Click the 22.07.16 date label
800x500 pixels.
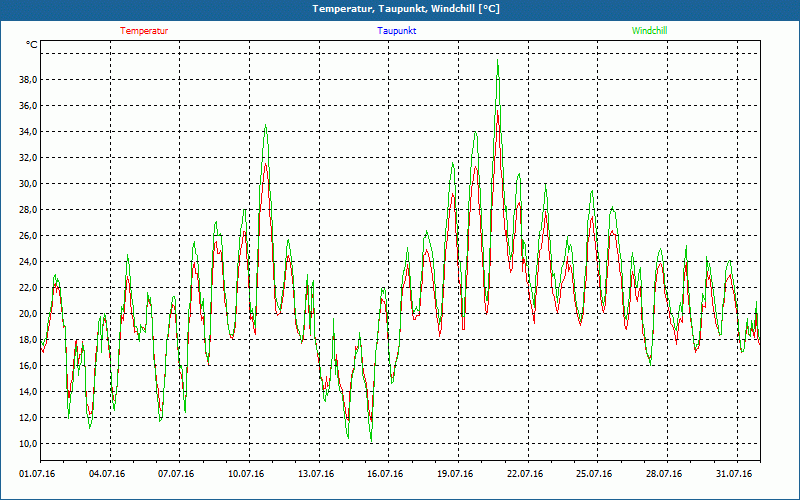tap(524, 474)
